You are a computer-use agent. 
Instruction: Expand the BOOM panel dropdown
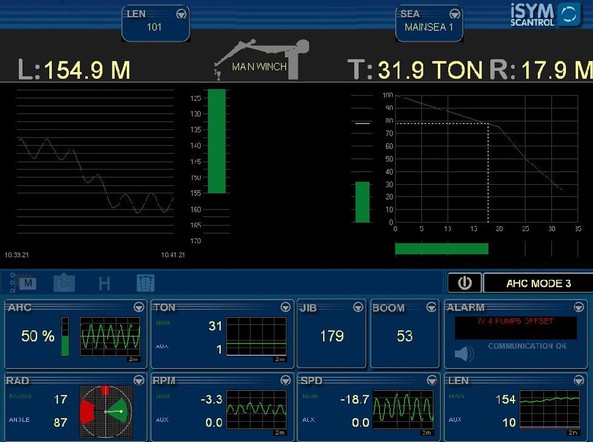click(x=431, y=307)
